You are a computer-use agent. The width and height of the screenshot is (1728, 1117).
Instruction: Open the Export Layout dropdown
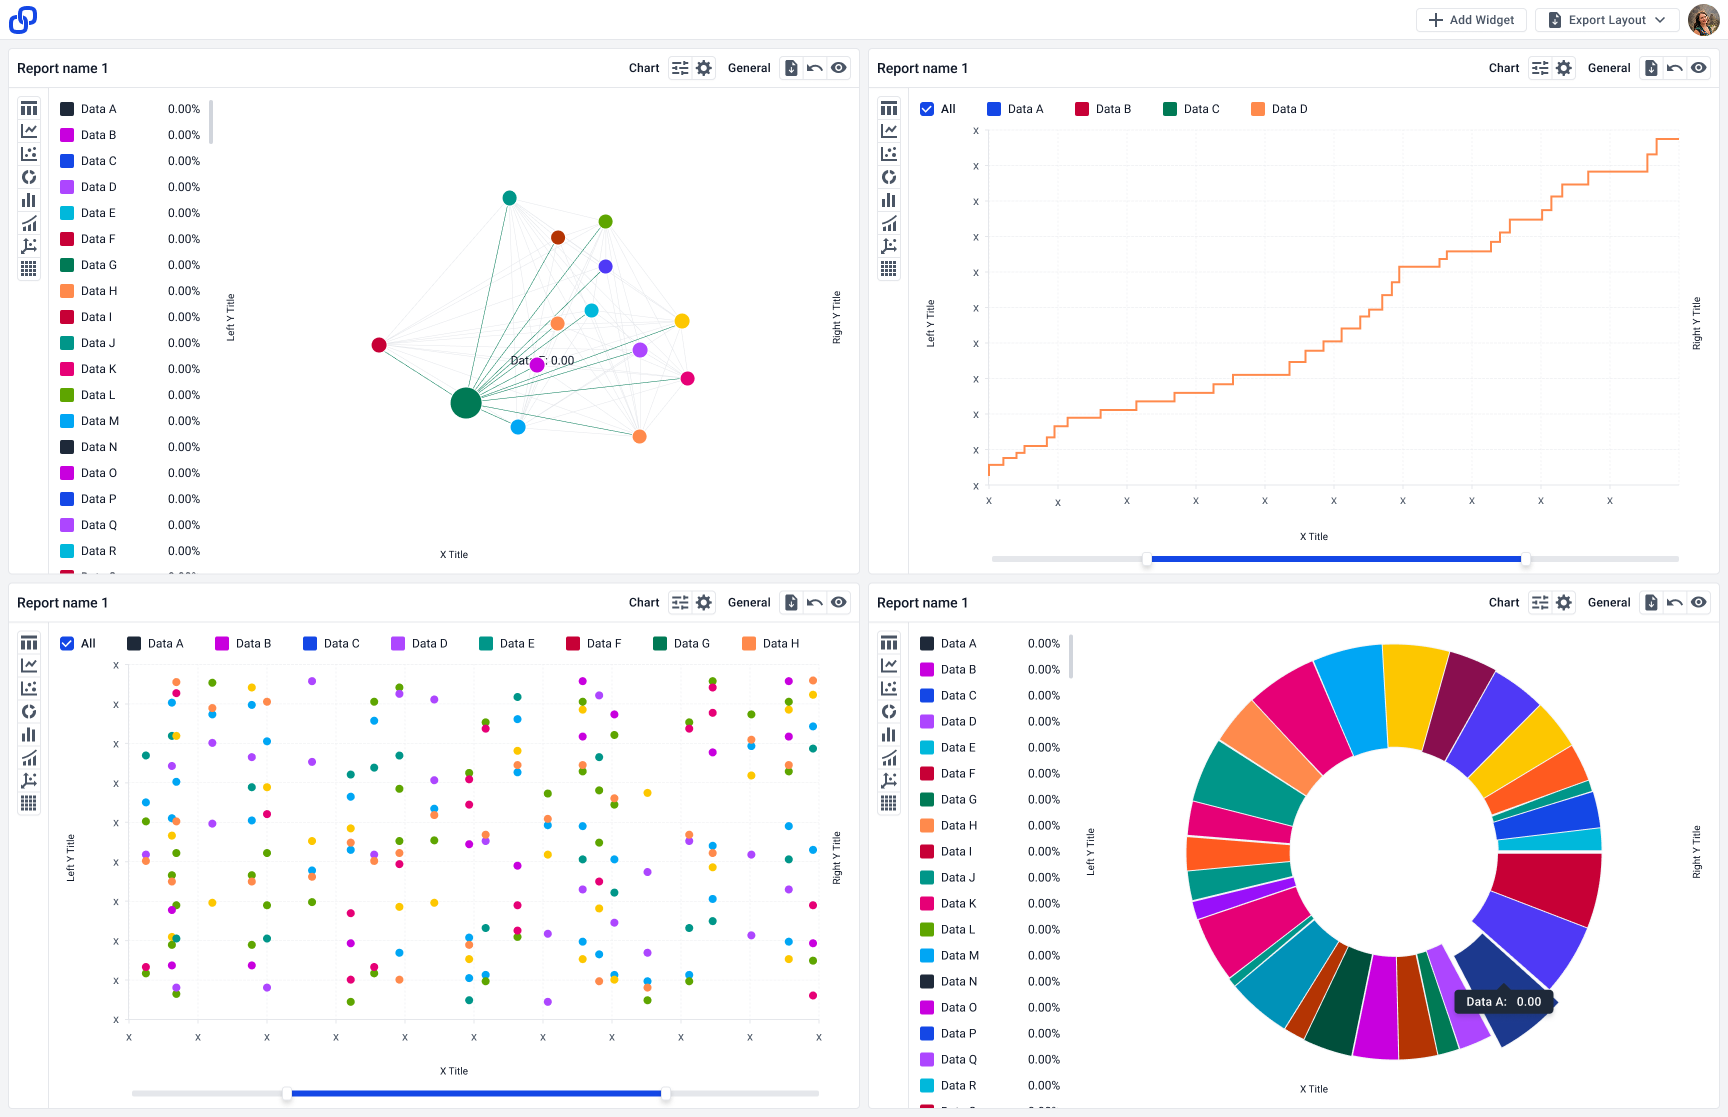pyautogui.click(x=1607, y=20)
